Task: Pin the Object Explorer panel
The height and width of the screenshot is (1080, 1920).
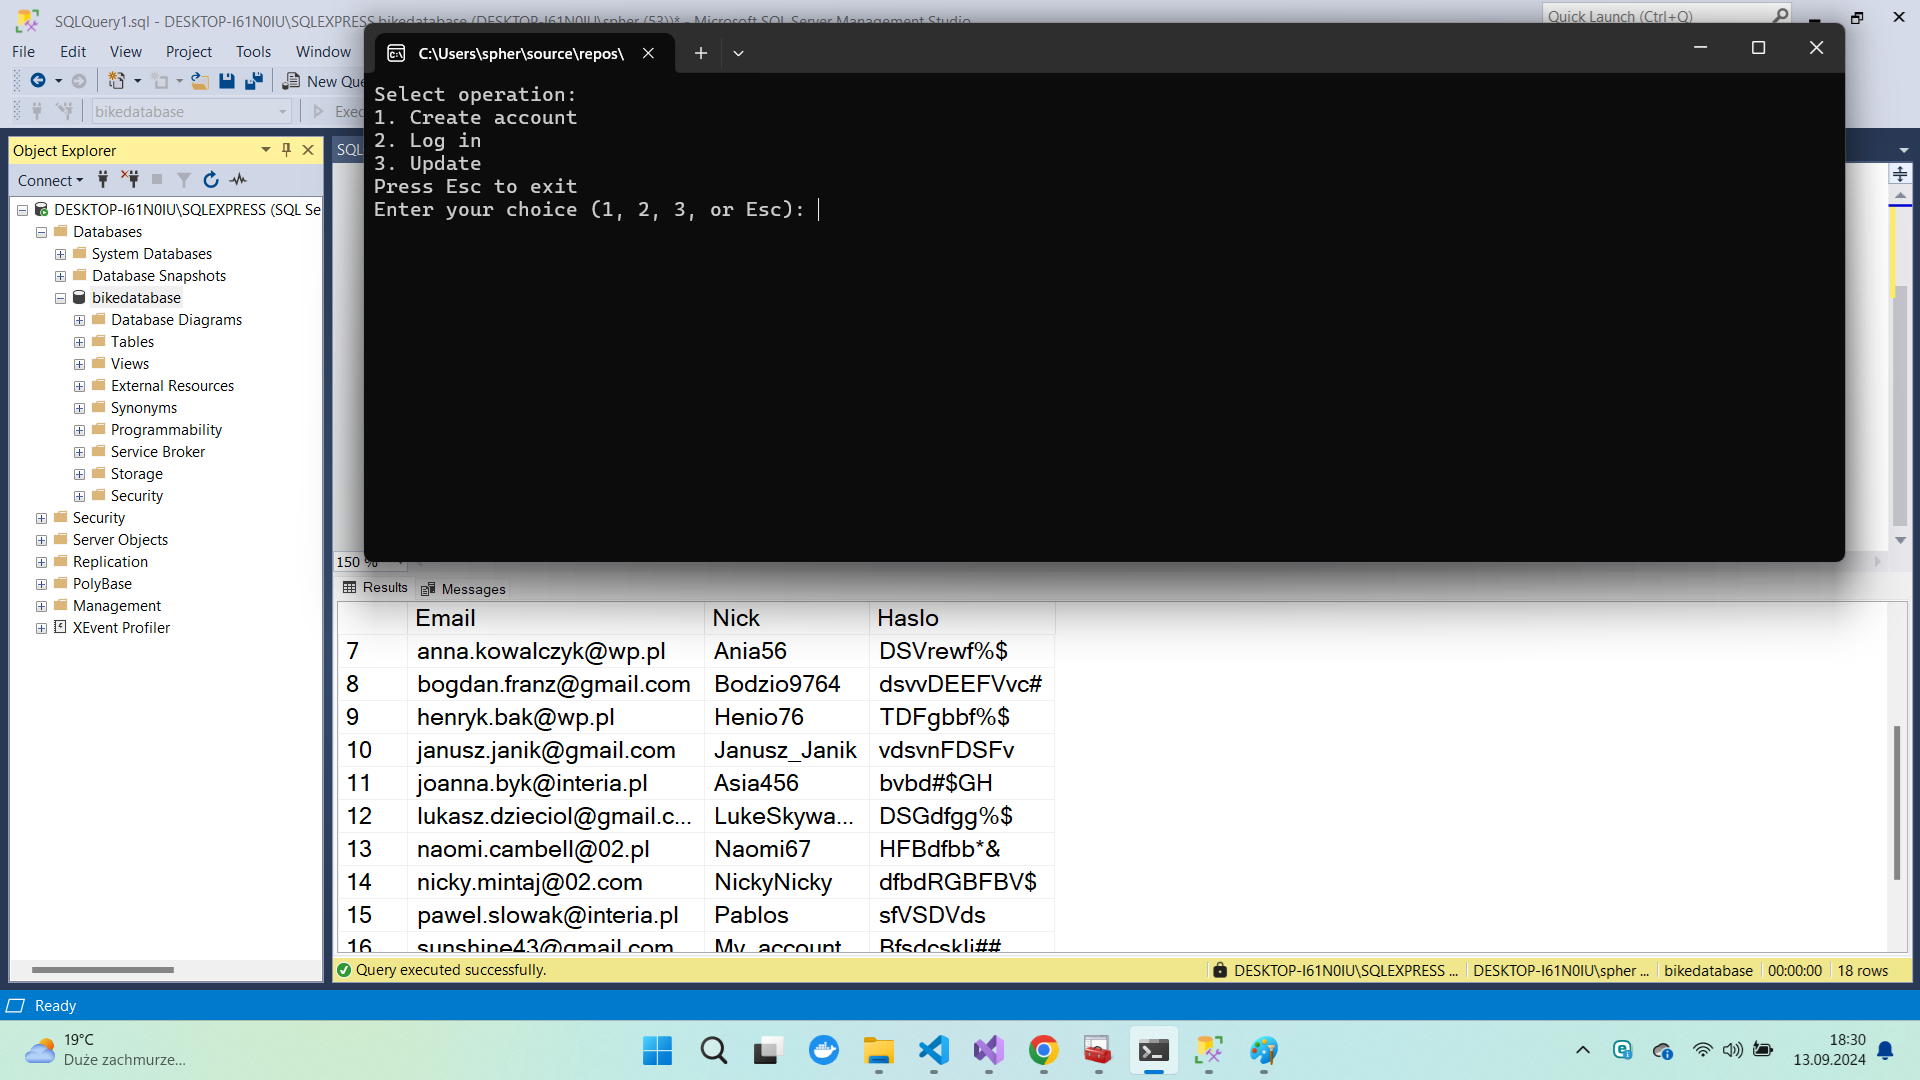Action: pos(287,150)
